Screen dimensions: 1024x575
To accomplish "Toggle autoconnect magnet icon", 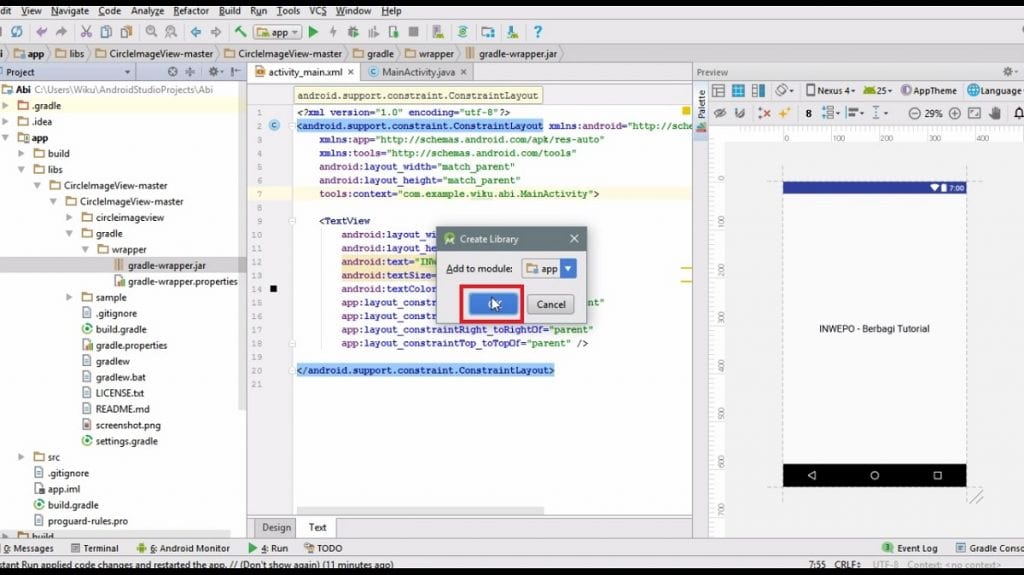I will point(741,113).
